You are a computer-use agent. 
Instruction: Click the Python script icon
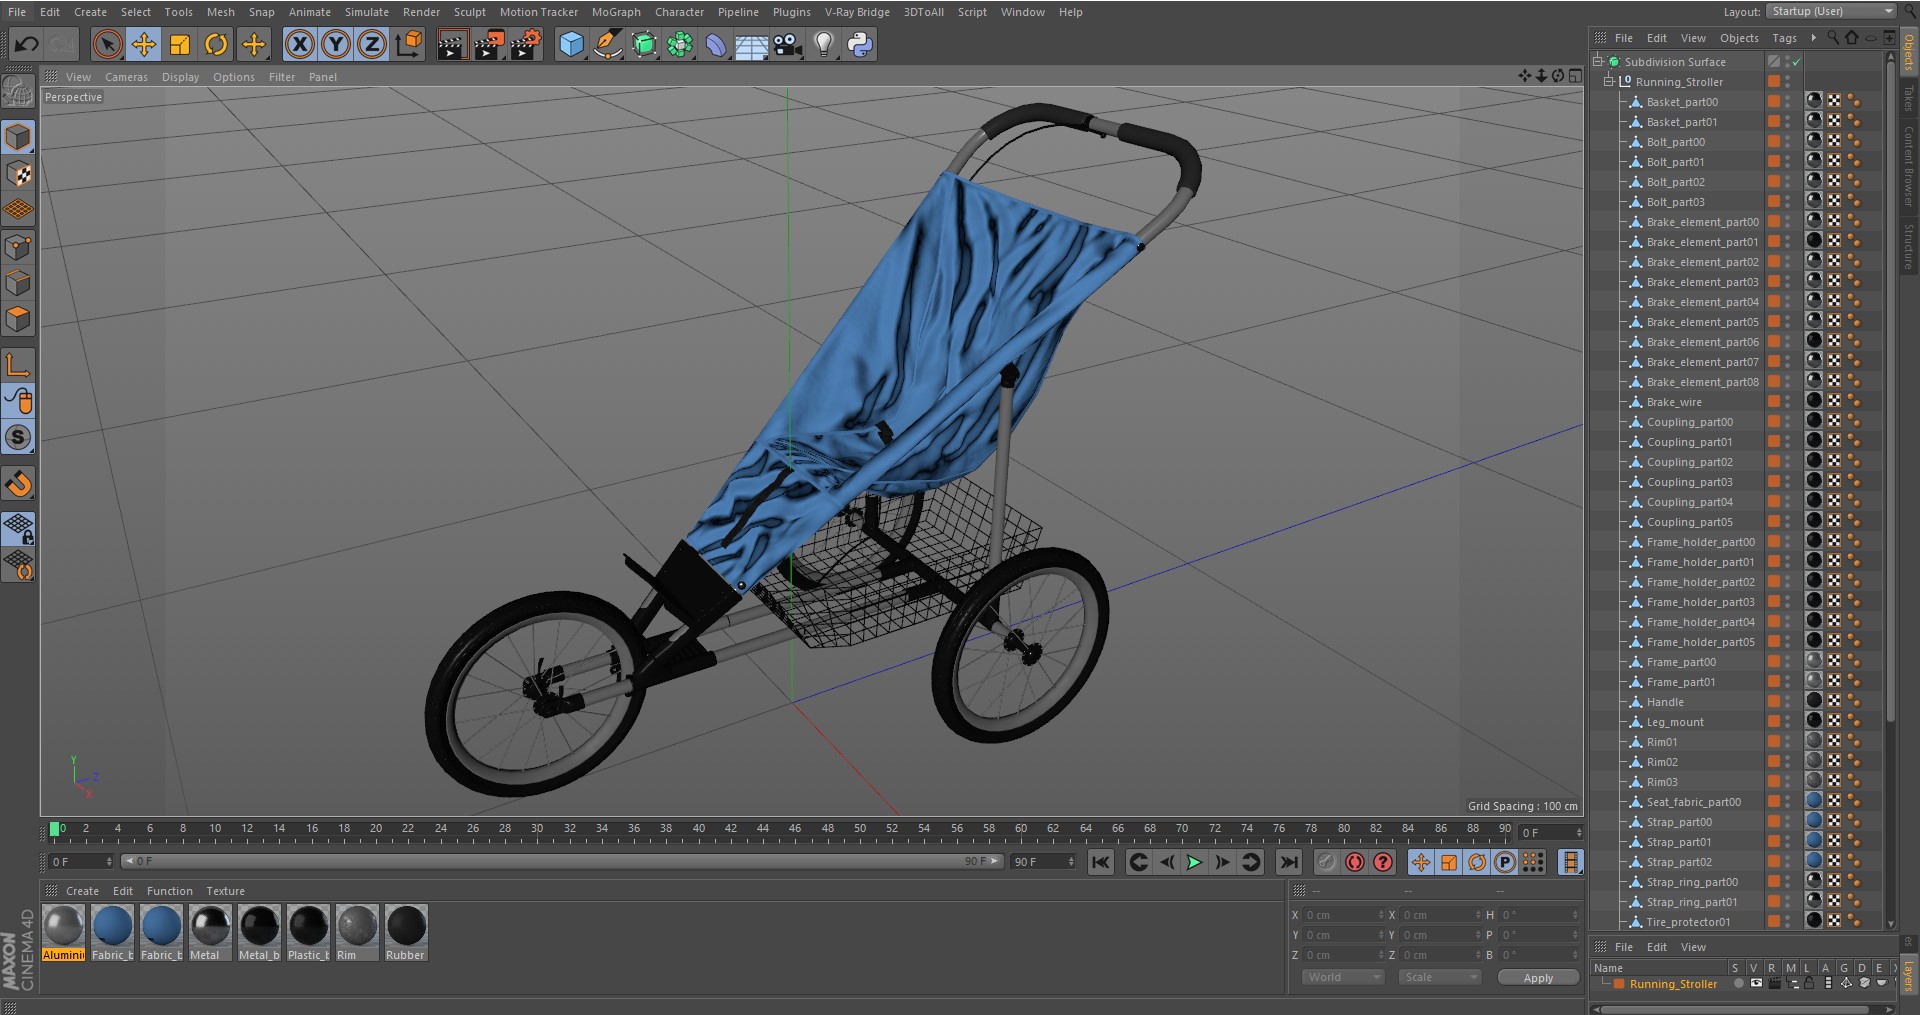(x=860, y=44)
